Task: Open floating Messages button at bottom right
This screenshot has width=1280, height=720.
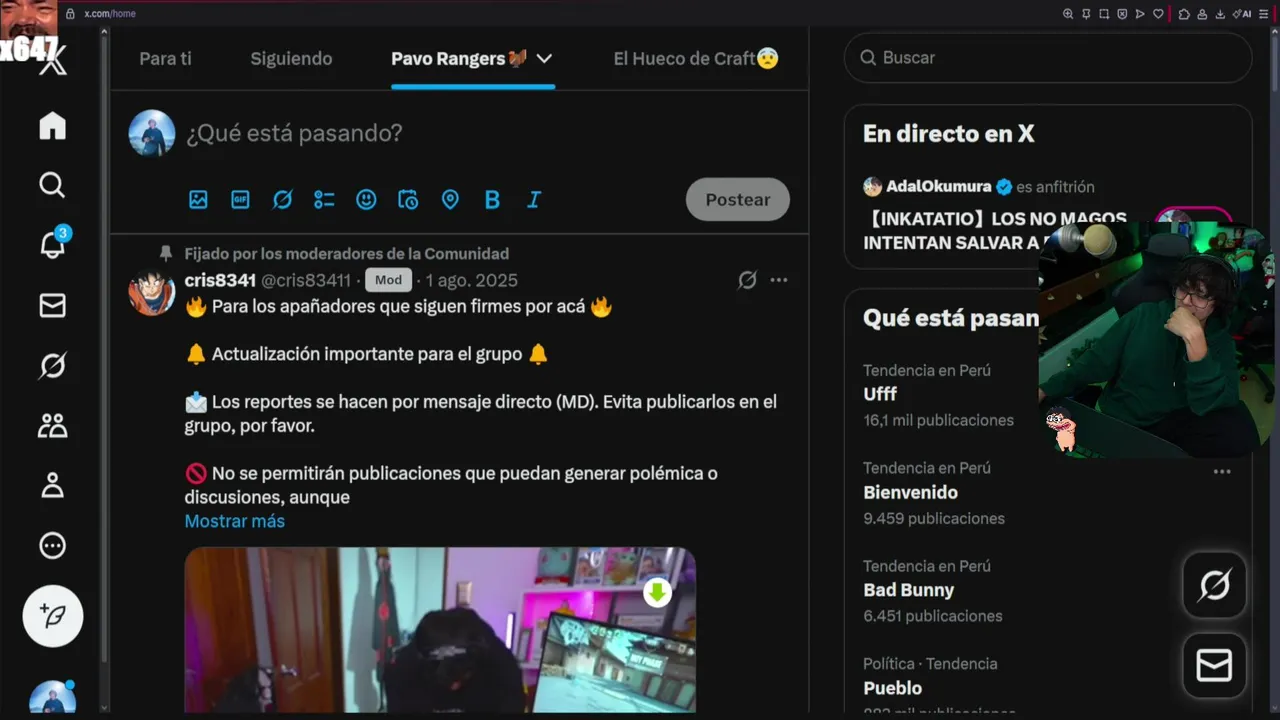Action: point(1215,665)
